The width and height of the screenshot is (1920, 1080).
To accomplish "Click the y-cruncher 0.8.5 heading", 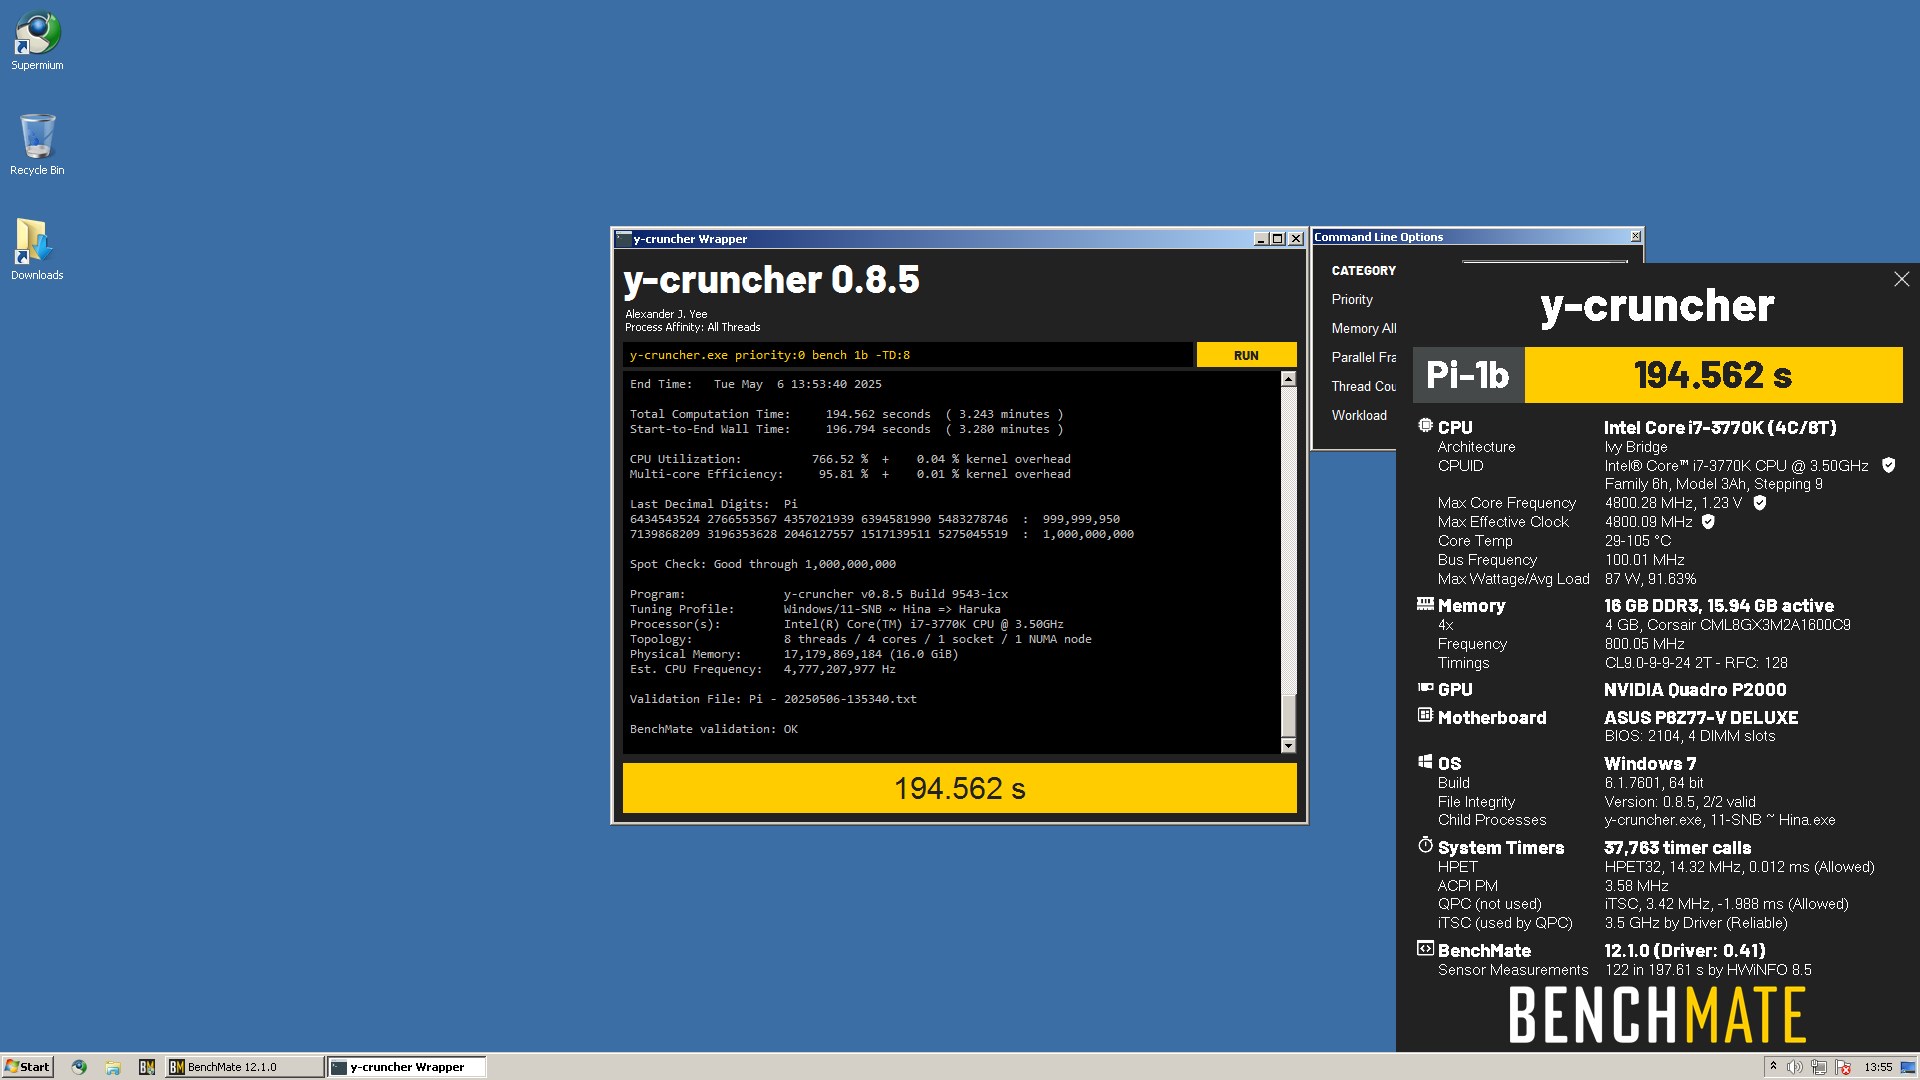I will click(771, 280).
